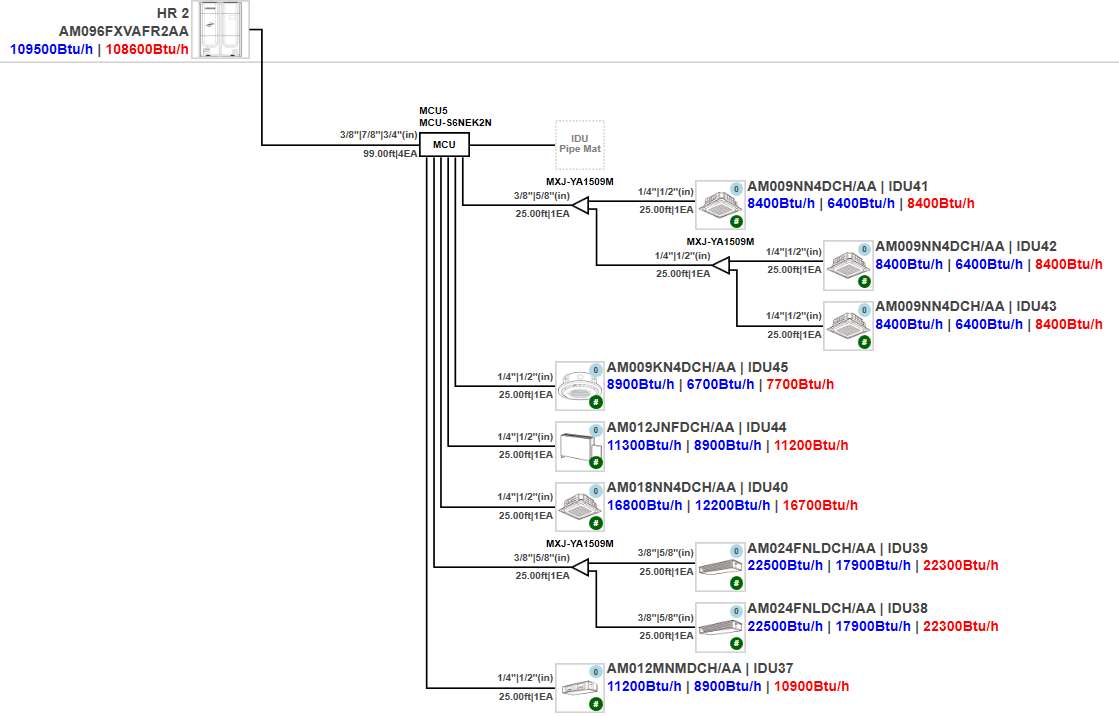Select the IDU39 duct unit icon

coord(720,567)
